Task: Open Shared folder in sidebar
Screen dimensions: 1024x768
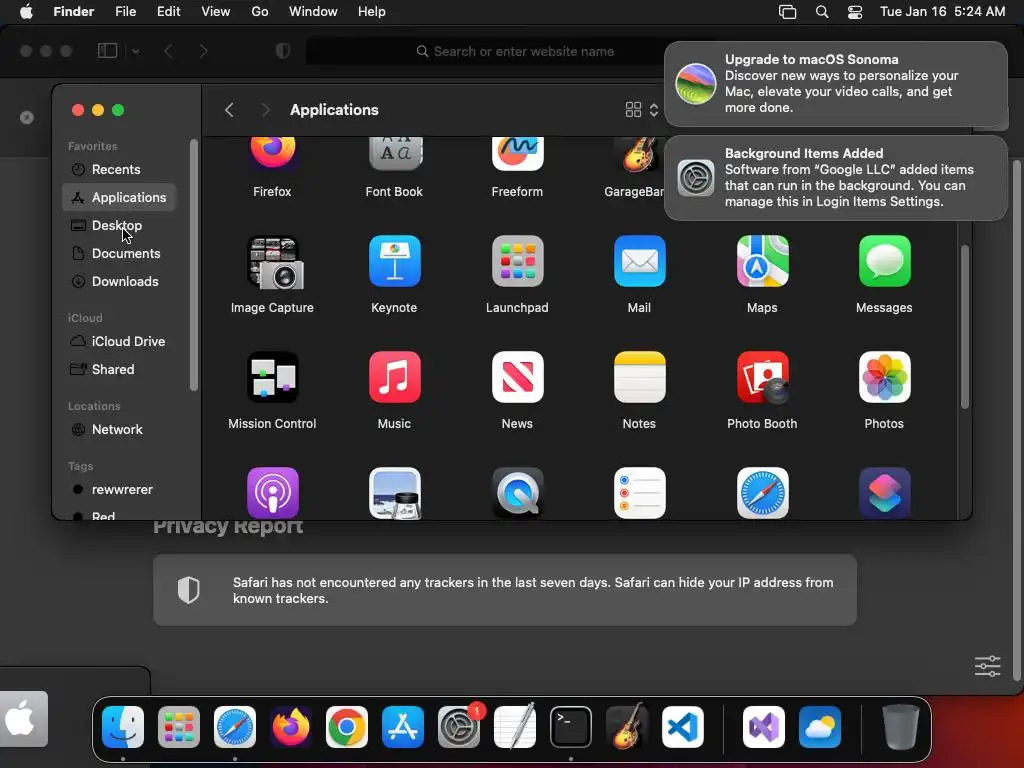Action: (119, 370)
